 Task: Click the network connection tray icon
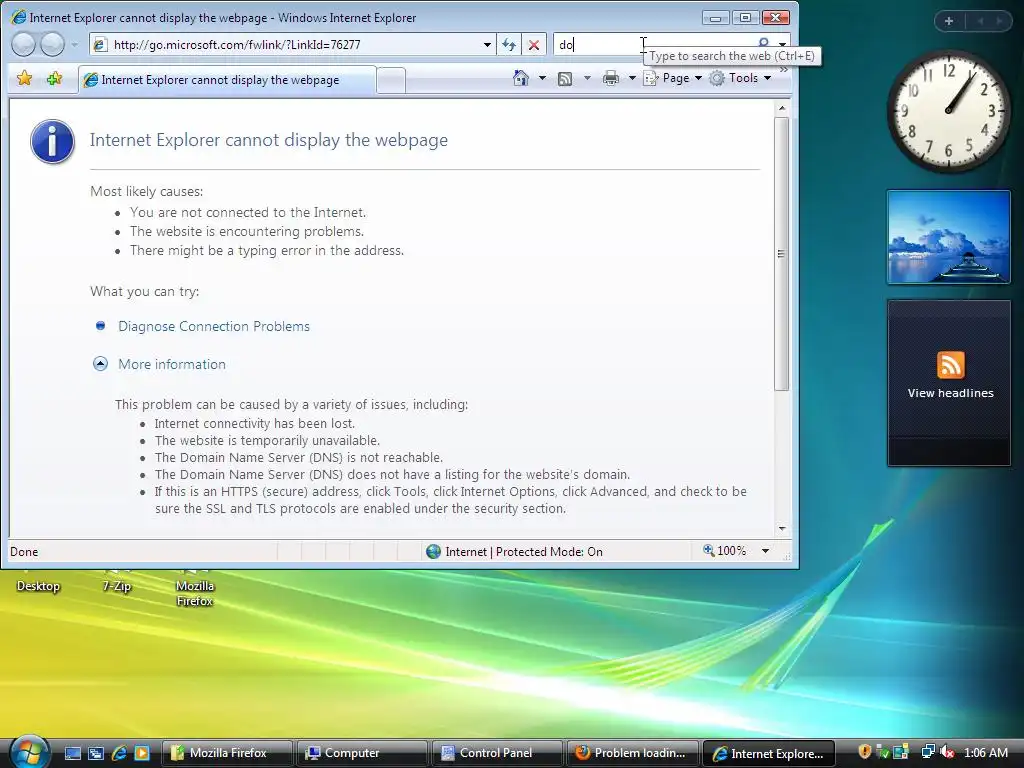point(927,752)
